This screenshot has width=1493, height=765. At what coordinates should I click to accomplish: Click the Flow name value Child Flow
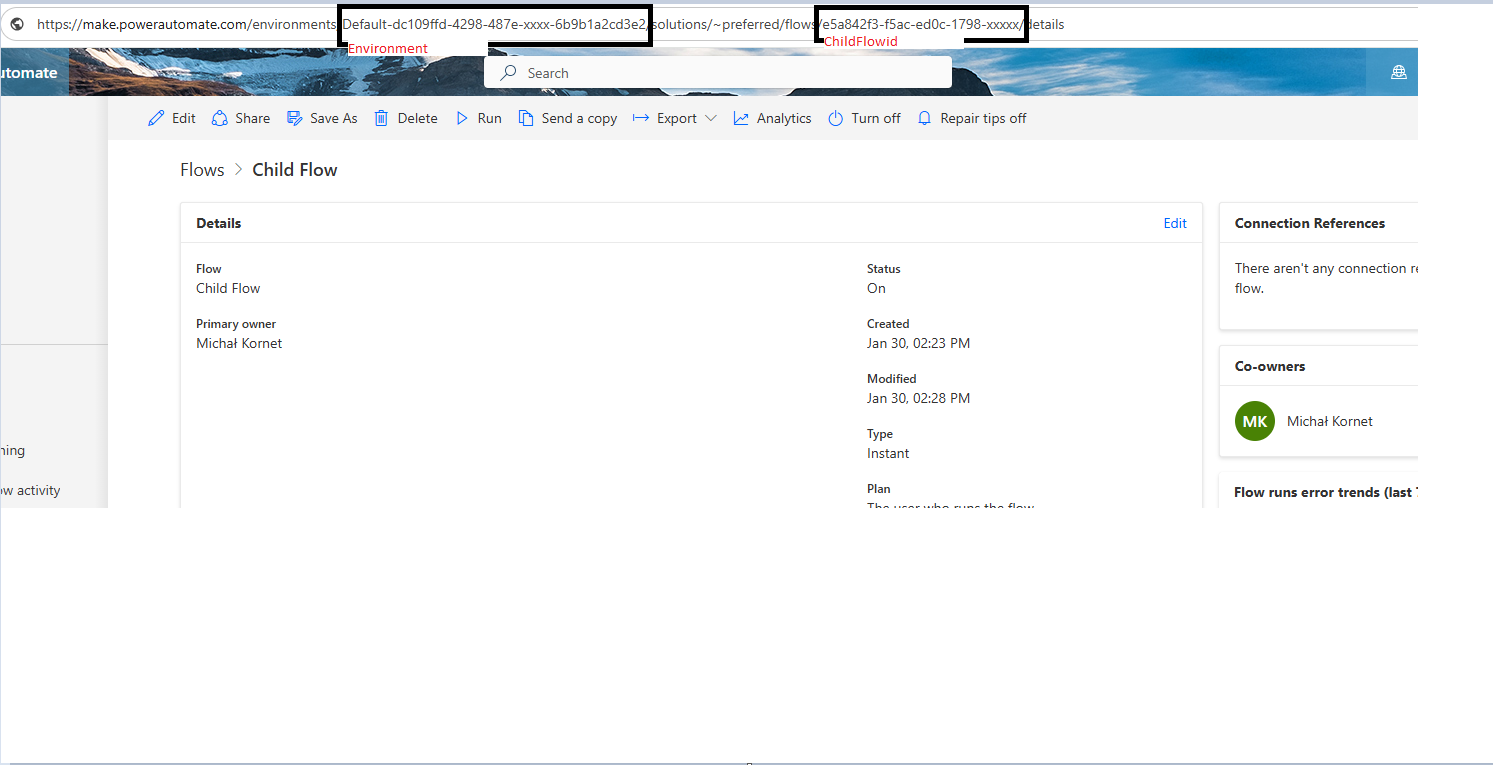tap(228, 288)
